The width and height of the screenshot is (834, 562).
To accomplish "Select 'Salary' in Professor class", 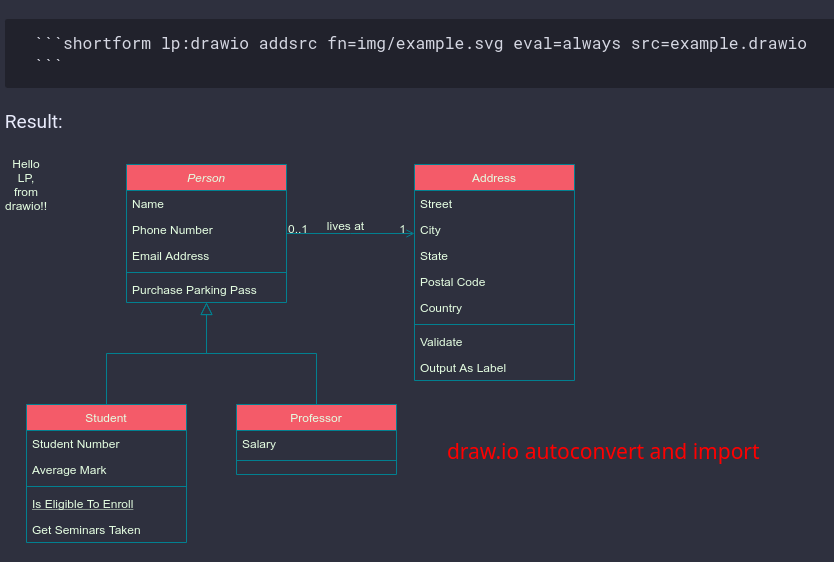I will [x=259, y=444].
